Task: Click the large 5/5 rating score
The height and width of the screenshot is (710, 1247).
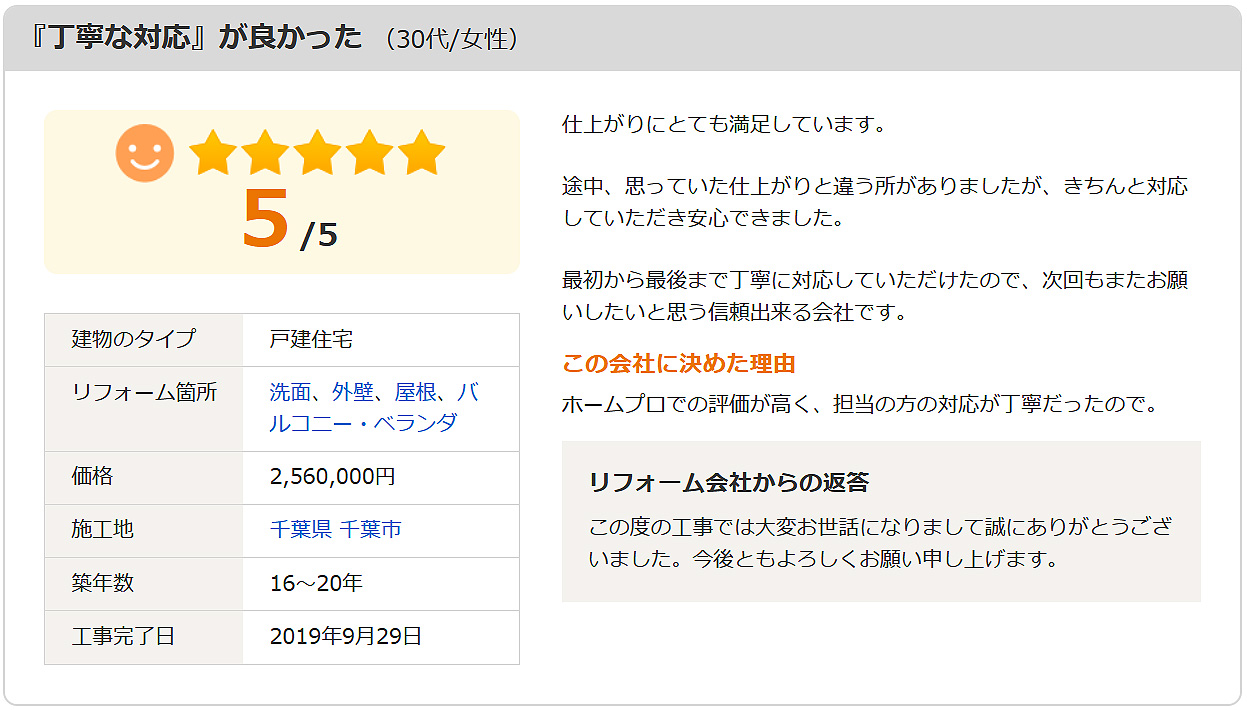Action: click(x=290, y=221)
